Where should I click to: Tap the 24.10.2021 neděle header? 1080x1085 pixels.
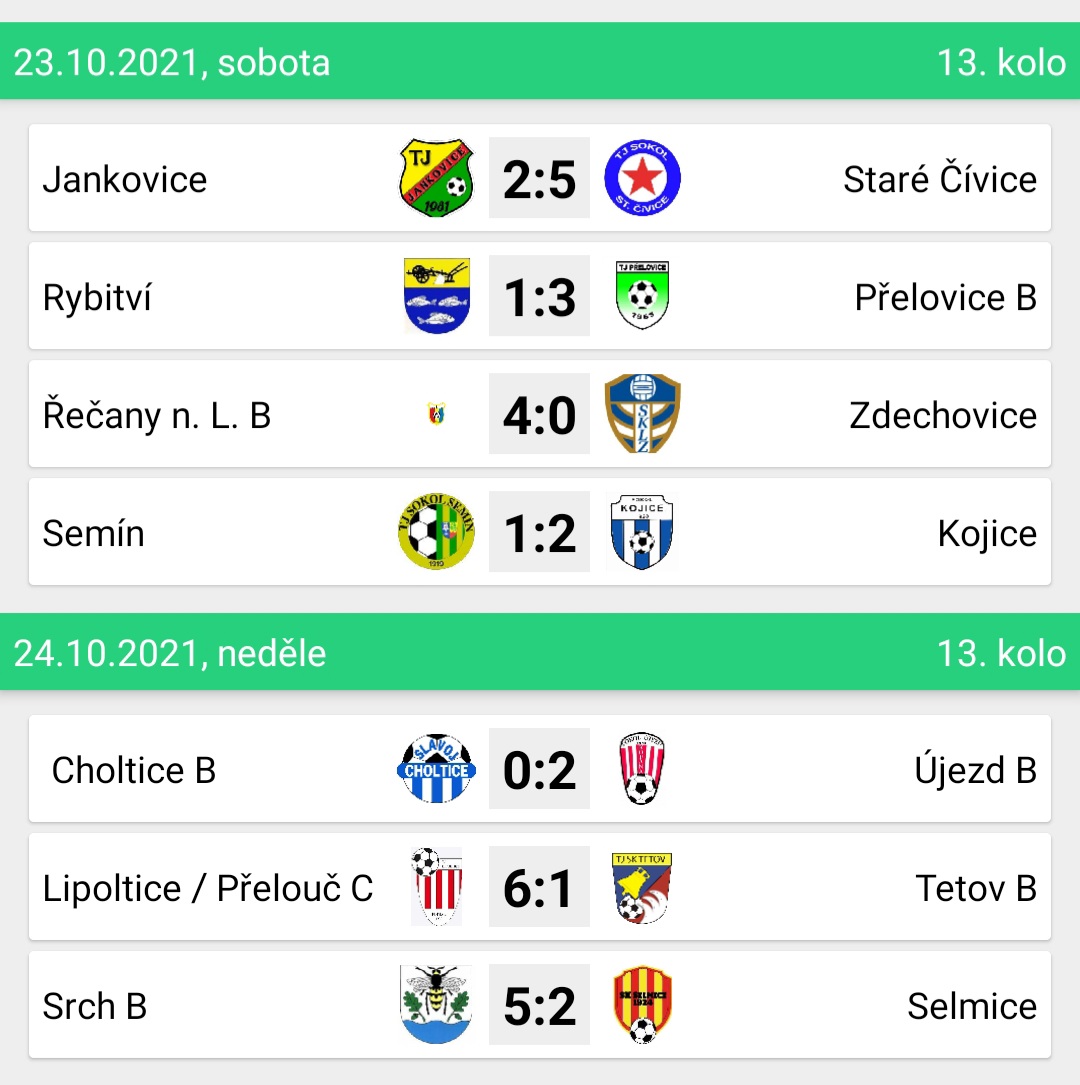tap(540, 652)
